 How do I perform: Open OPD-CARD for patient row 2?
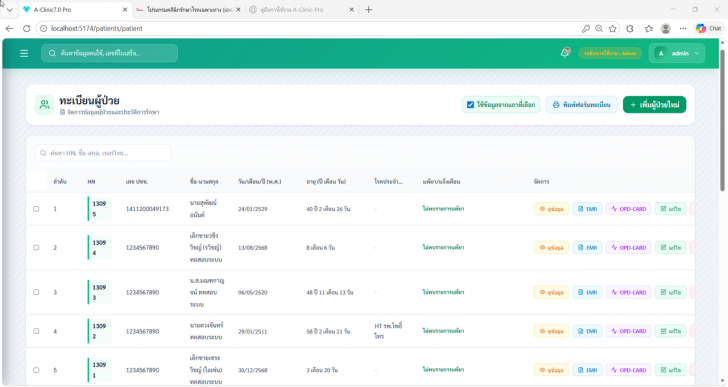(629, 248)
